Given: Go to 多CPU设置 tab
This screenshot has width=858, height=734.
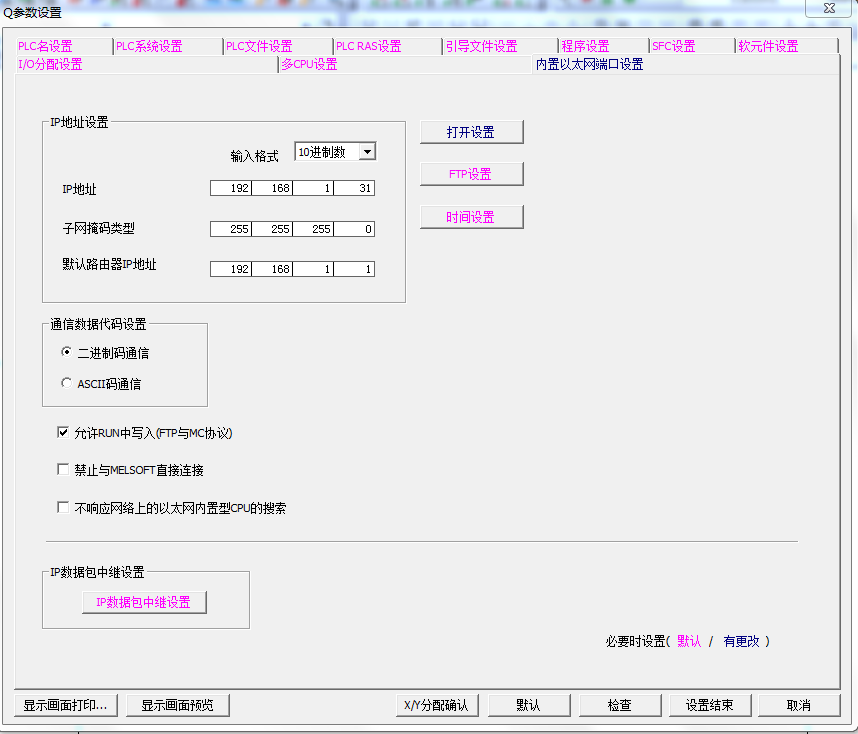Looking at the screenshot, I should pos(309,64).
